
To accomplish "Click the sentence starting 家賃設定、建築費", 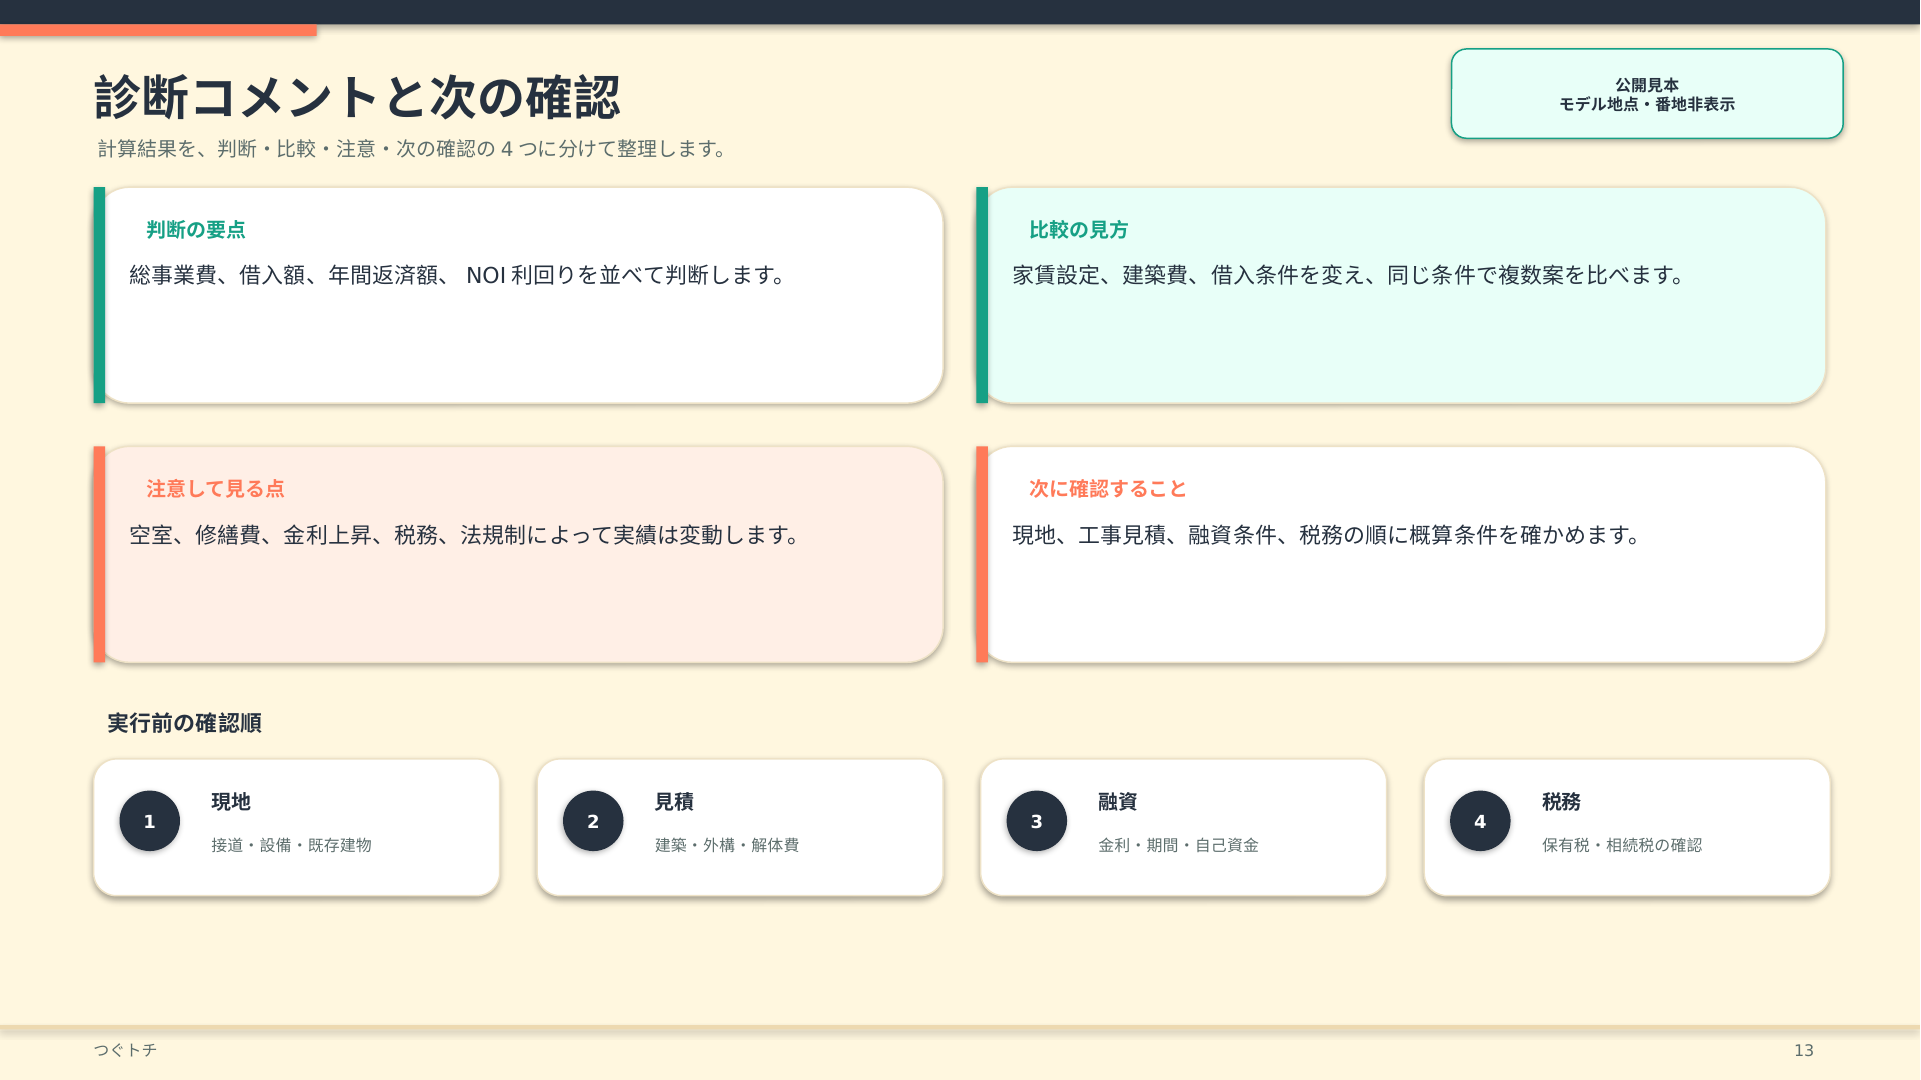I will [x=1350, y=275].
